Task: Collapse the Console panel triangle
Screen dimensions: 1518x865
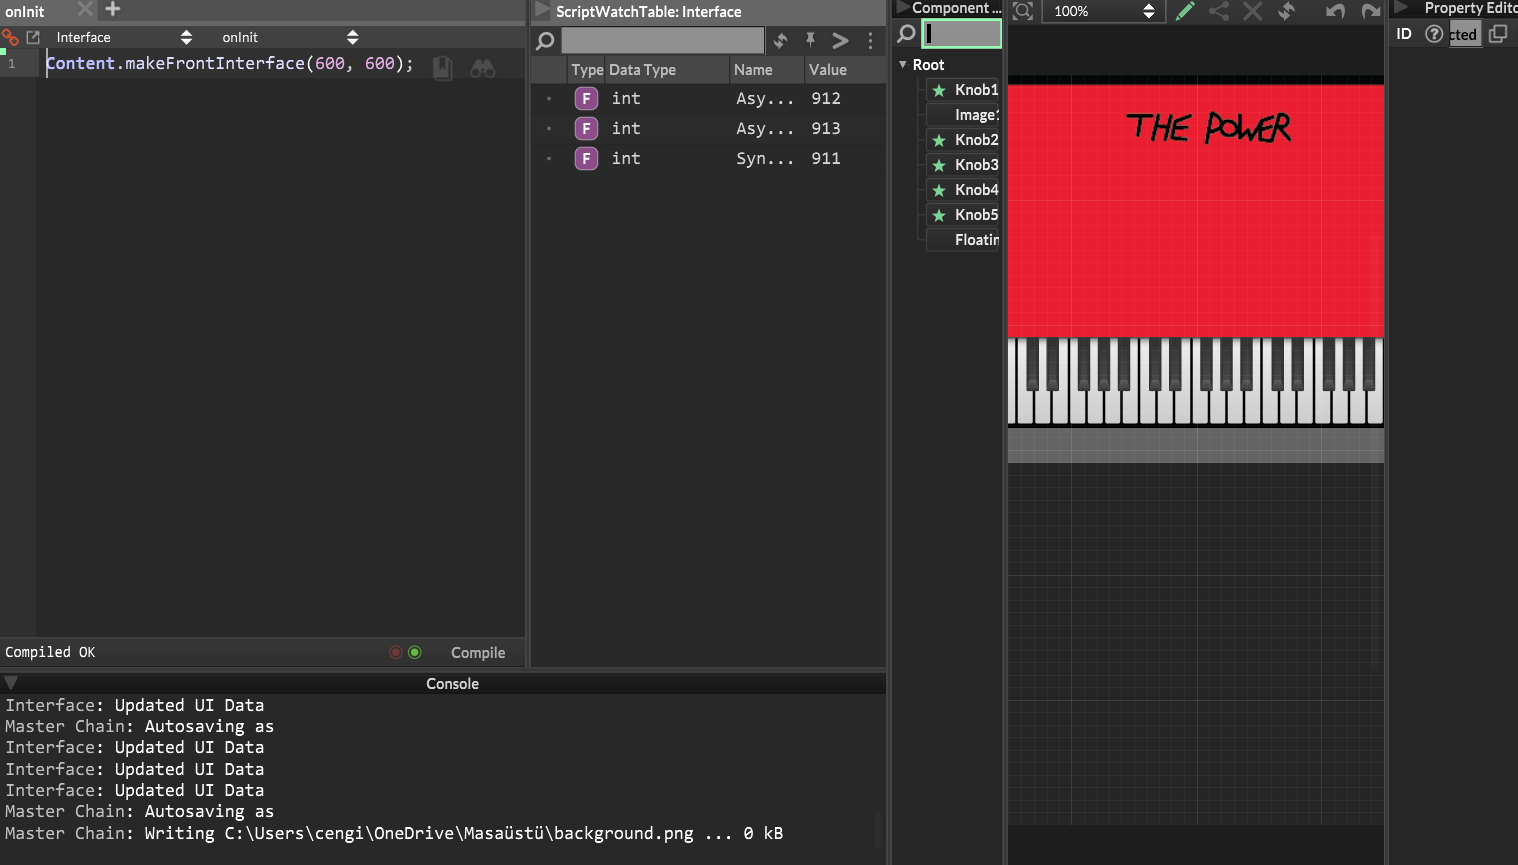Action: (11, 683)
